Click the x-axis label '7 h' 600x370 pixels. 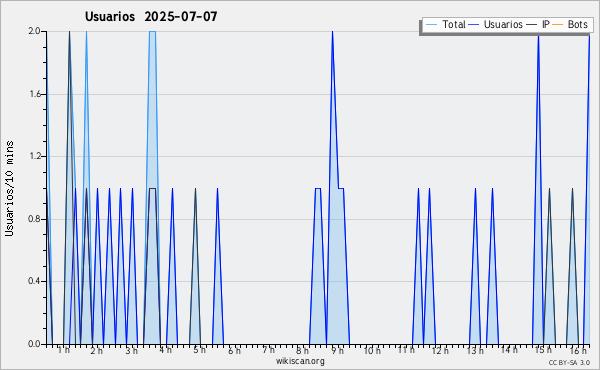268,350
